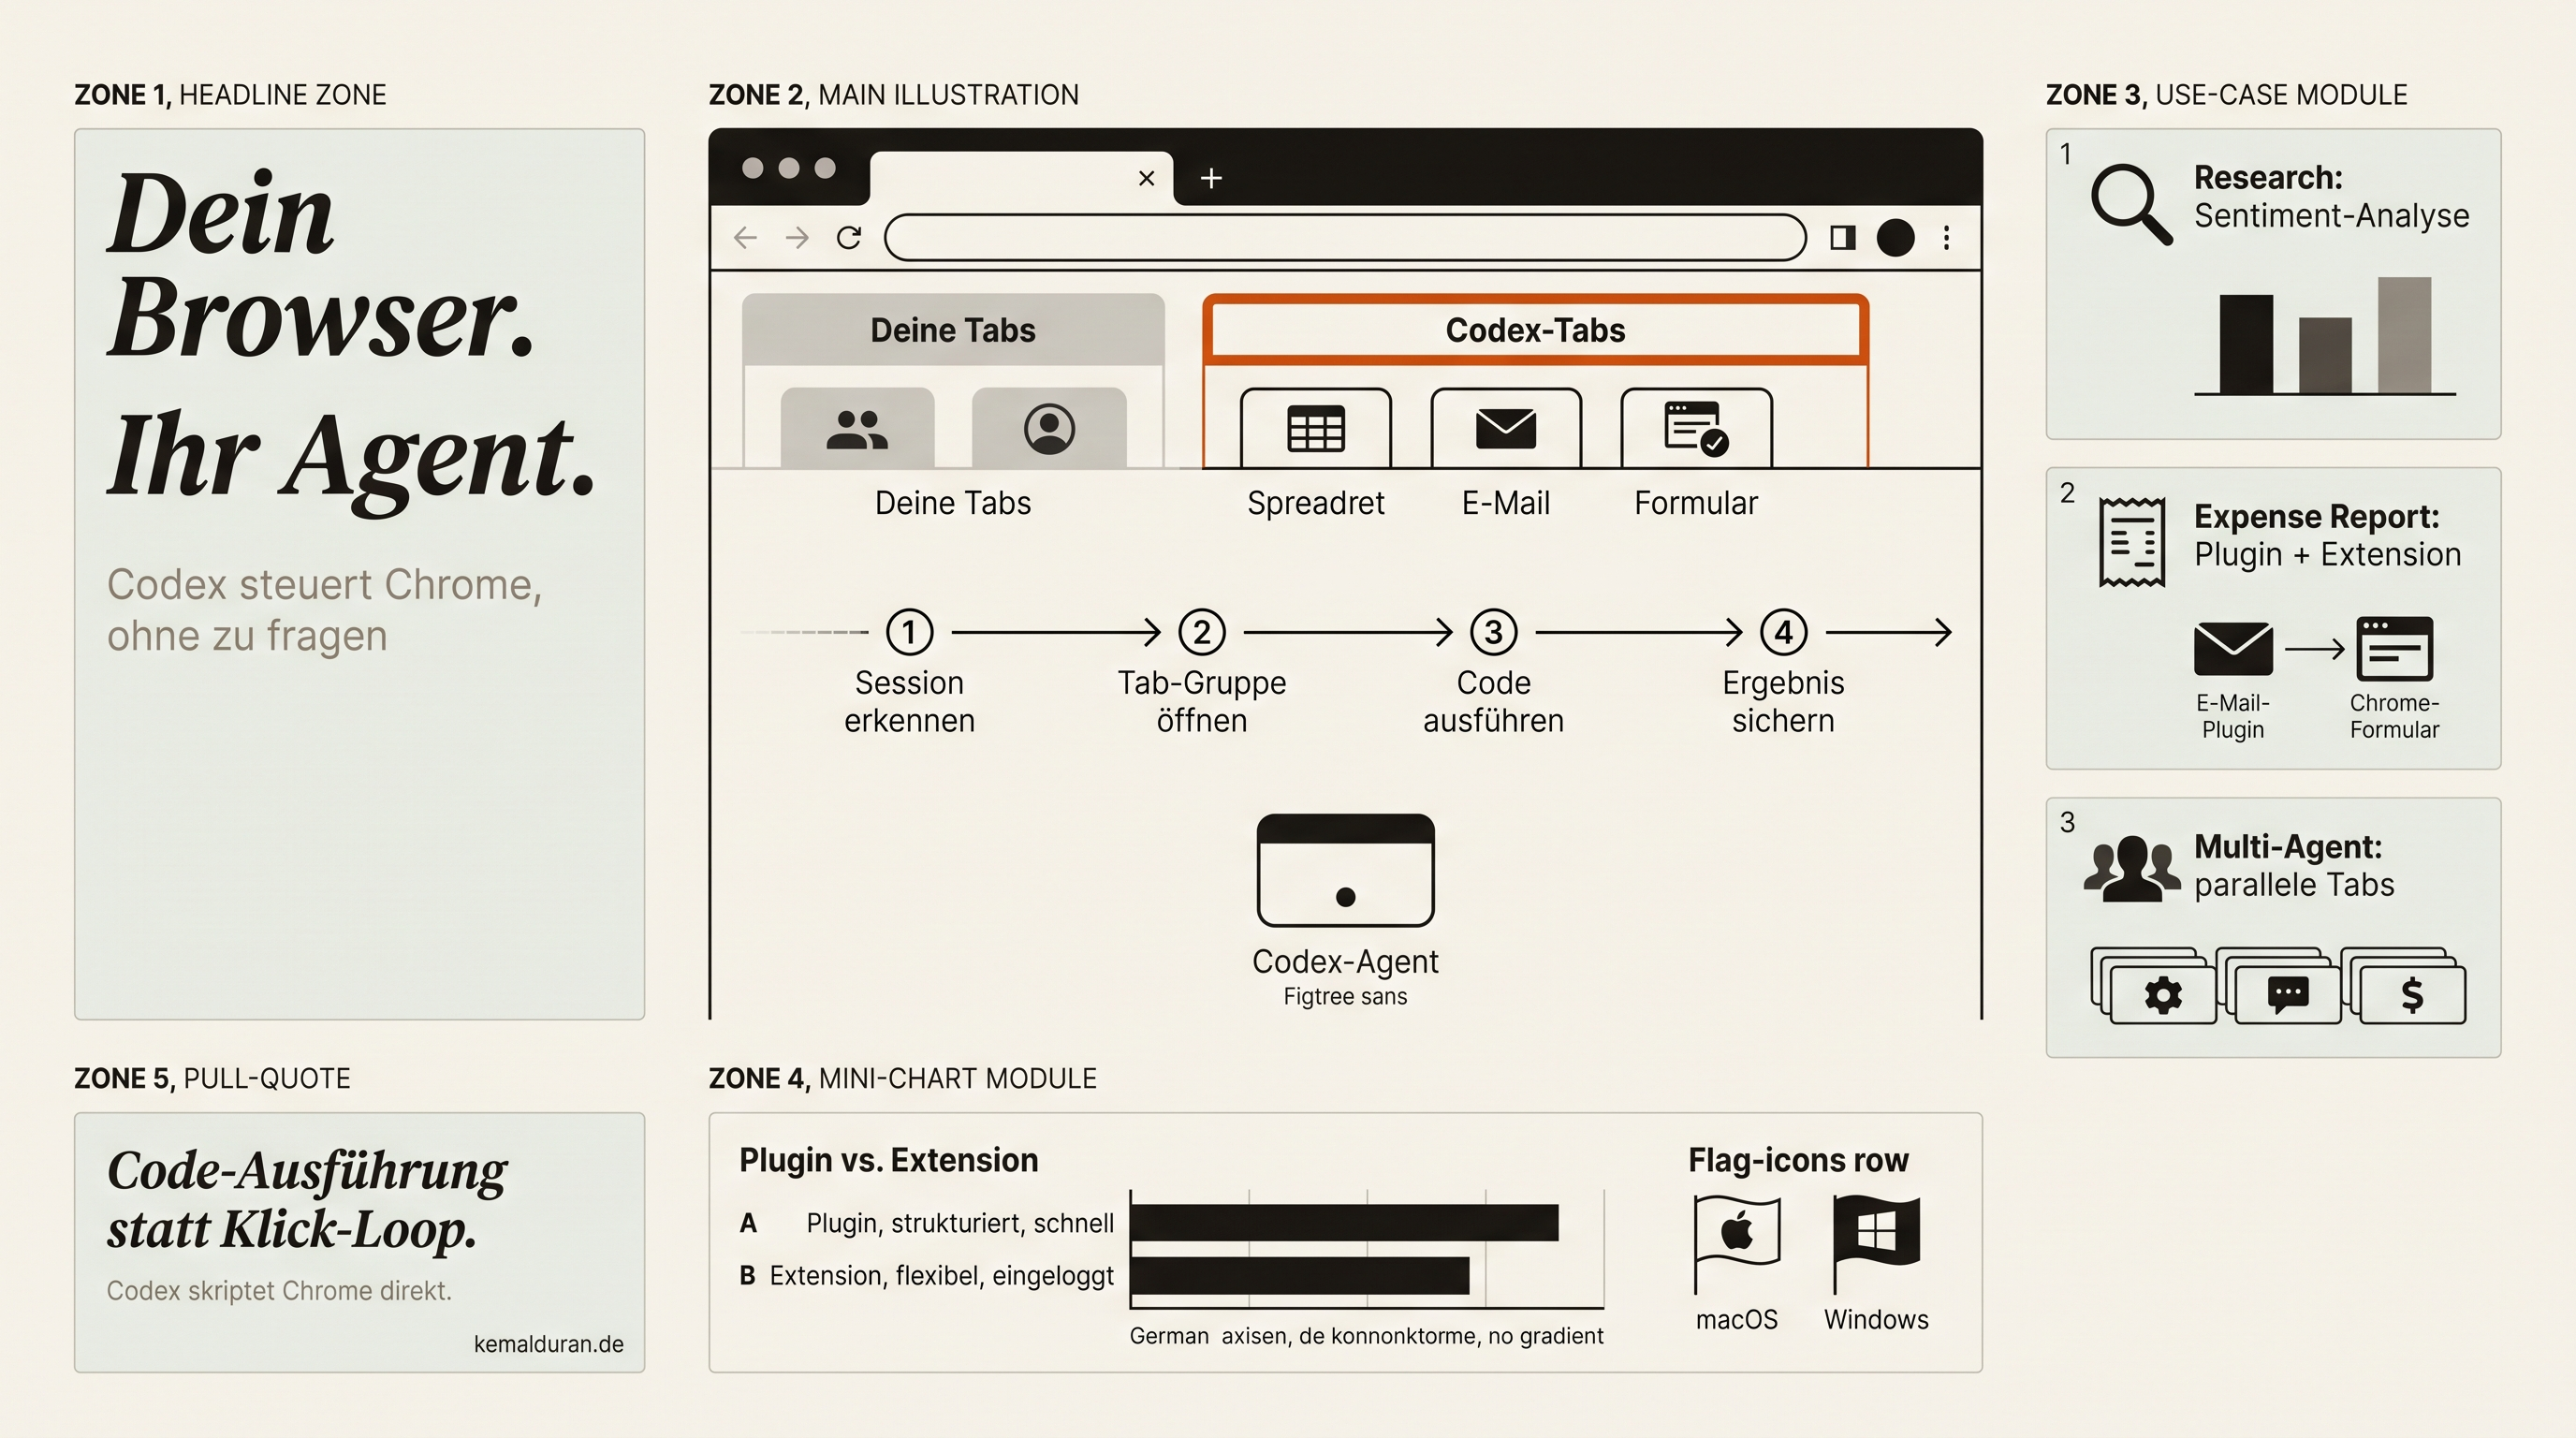Click the Expense Report receipt icon
Image resolution: width=2576 pixels, height=1438 pixels.
point(2132,541)
